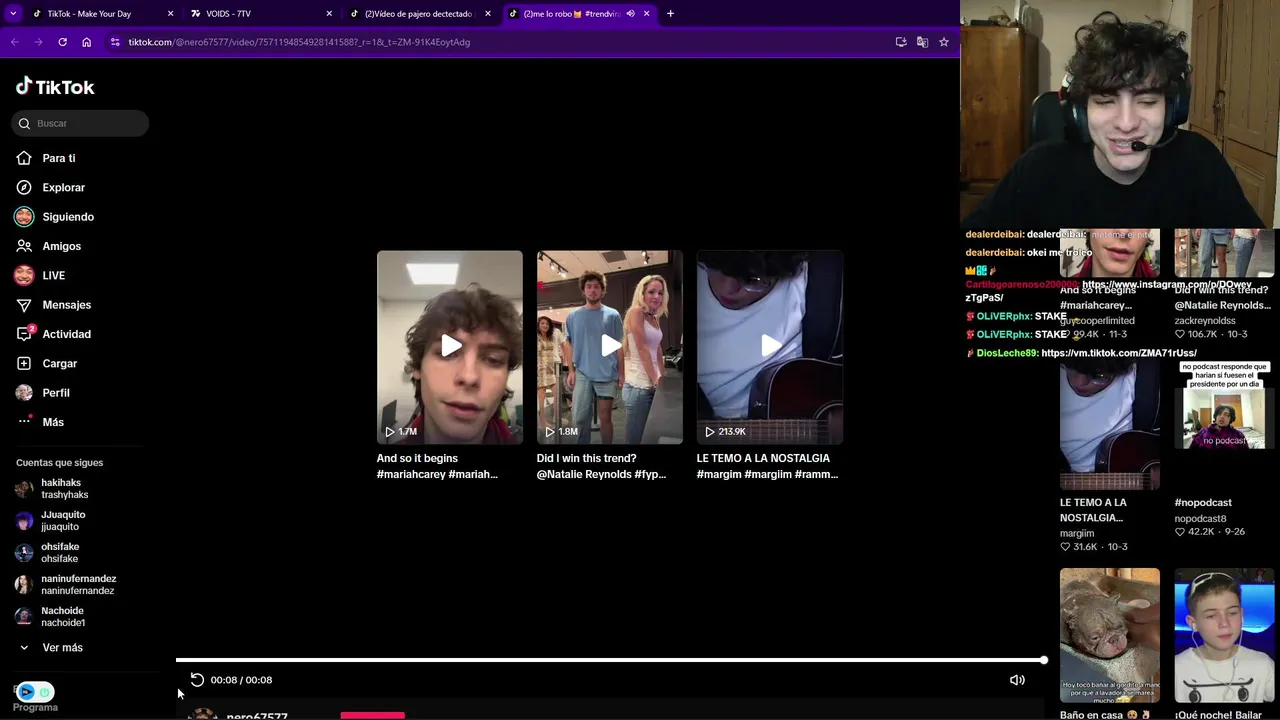Click the video progress bar
Viewport: 1280px width, 720px height.
click(x=610, y=660)
